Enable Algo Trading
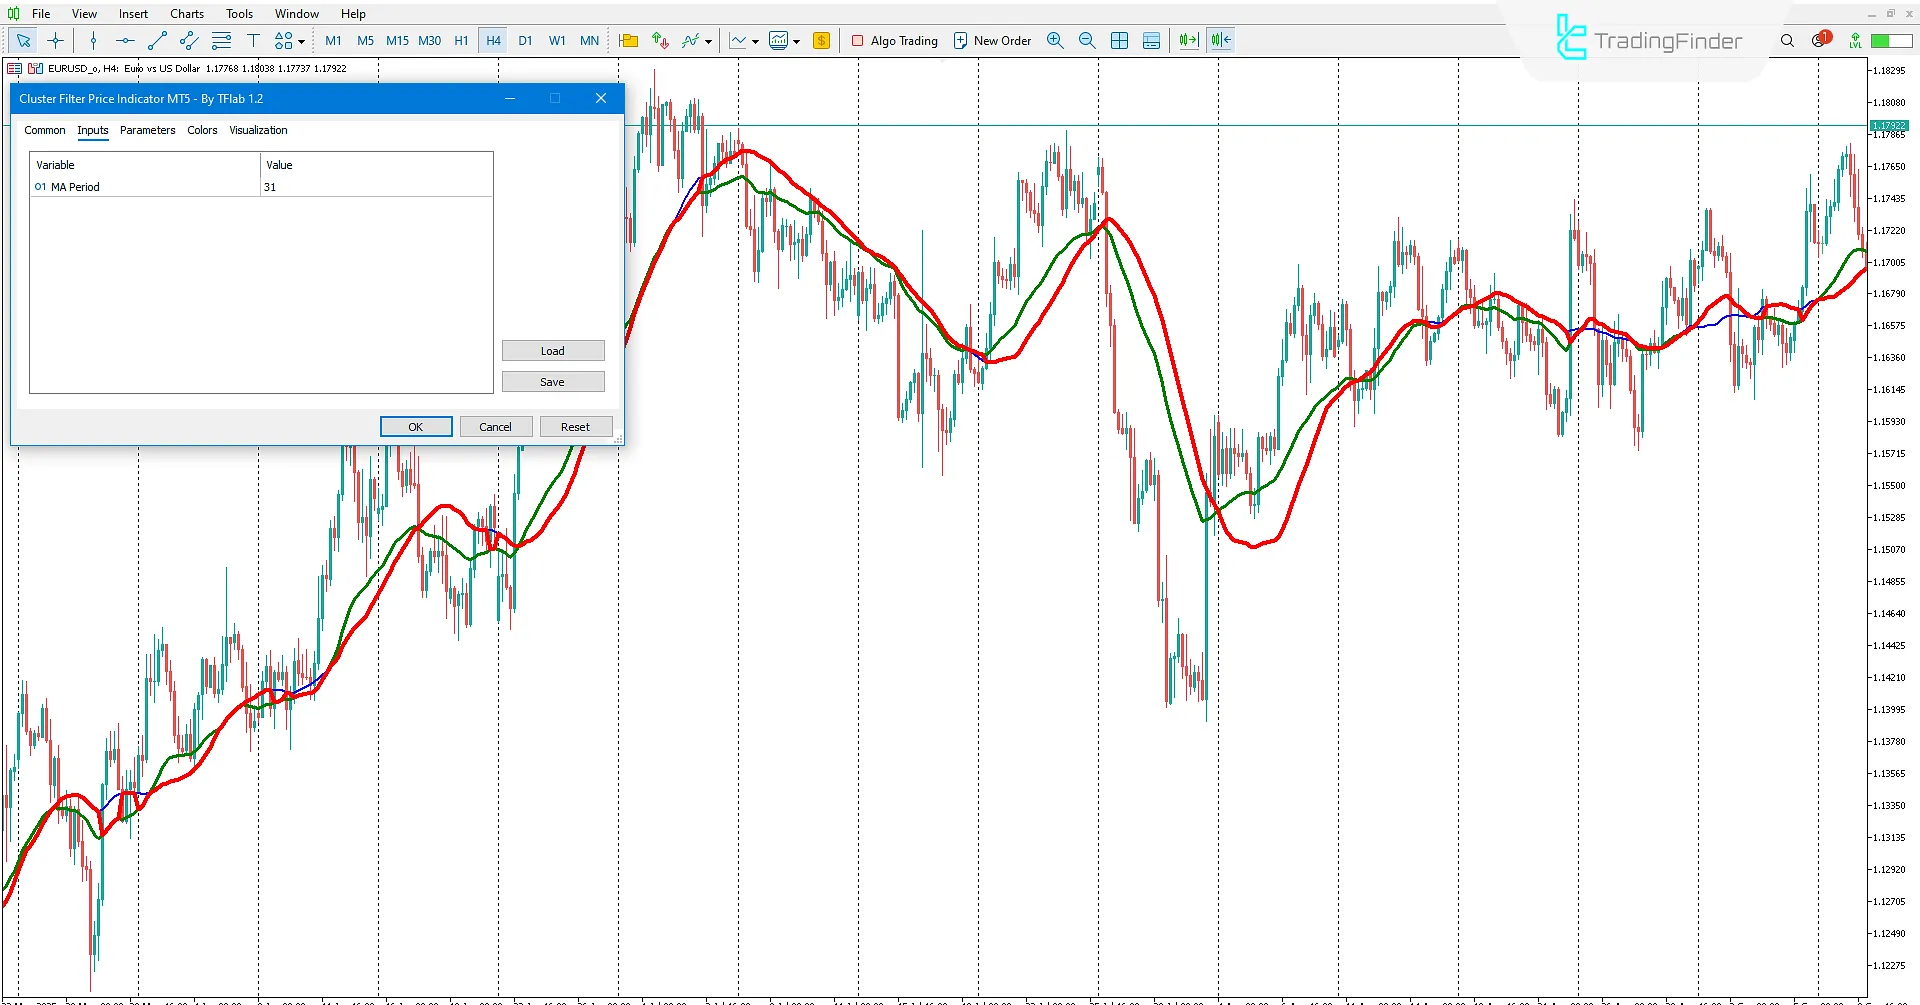 [894, 41]
